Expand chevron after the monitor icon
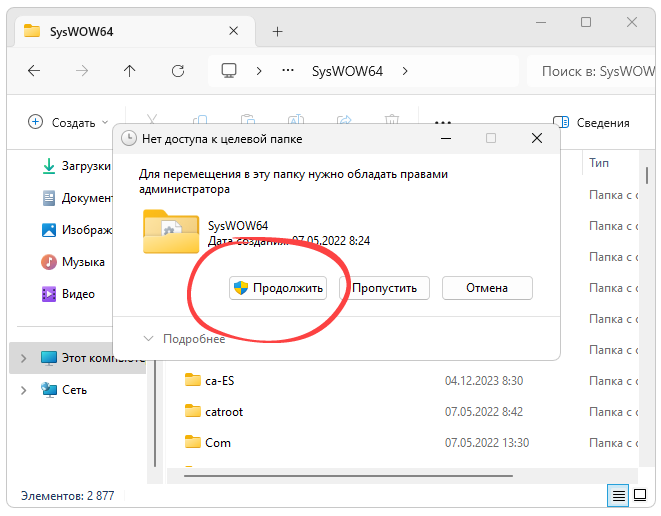The image size is (661, 516). (x=259, y=71)
